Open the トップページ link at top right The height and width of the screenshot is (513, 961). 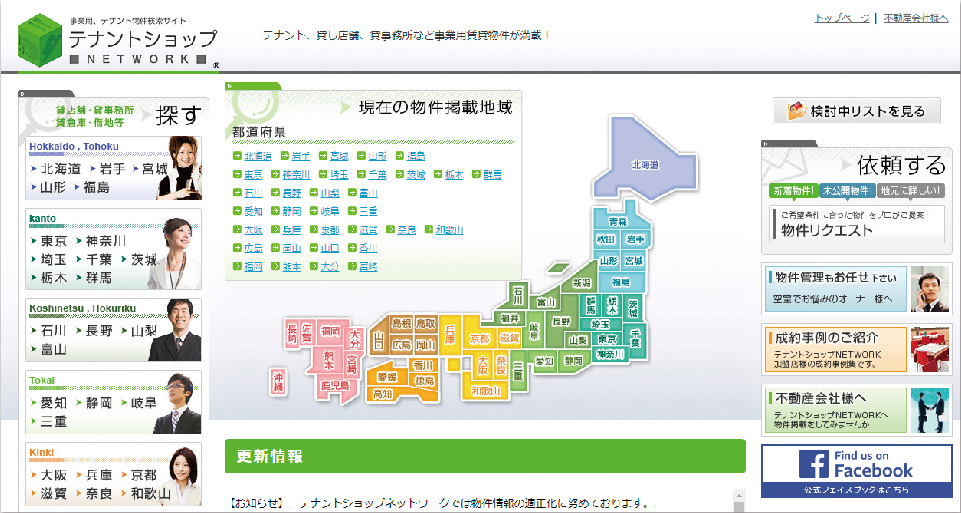coord(841,19)
